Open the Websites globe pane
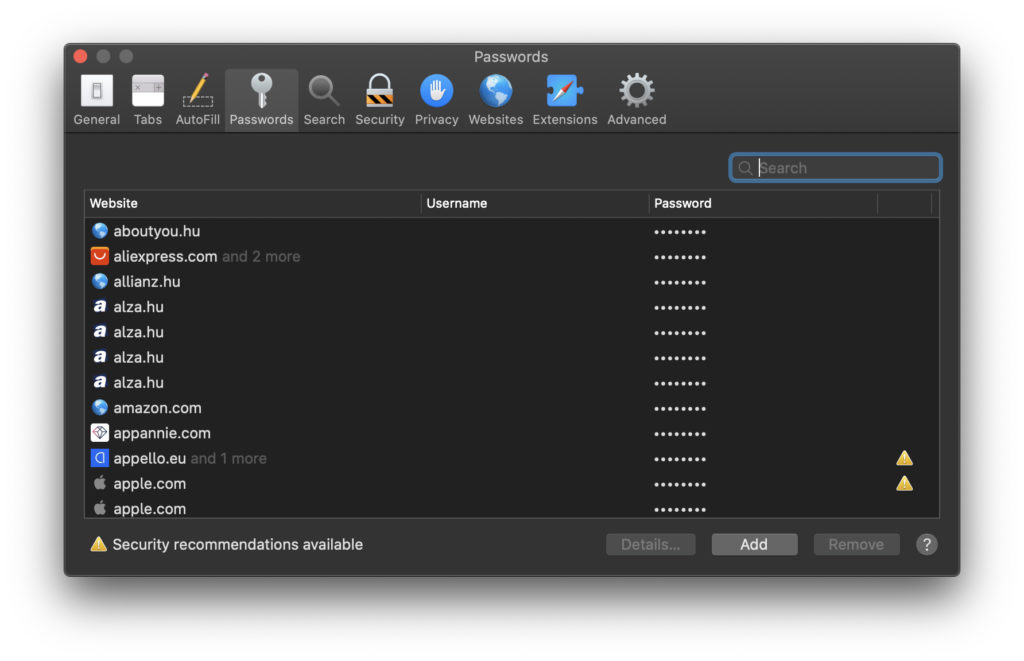 (496, 101)
